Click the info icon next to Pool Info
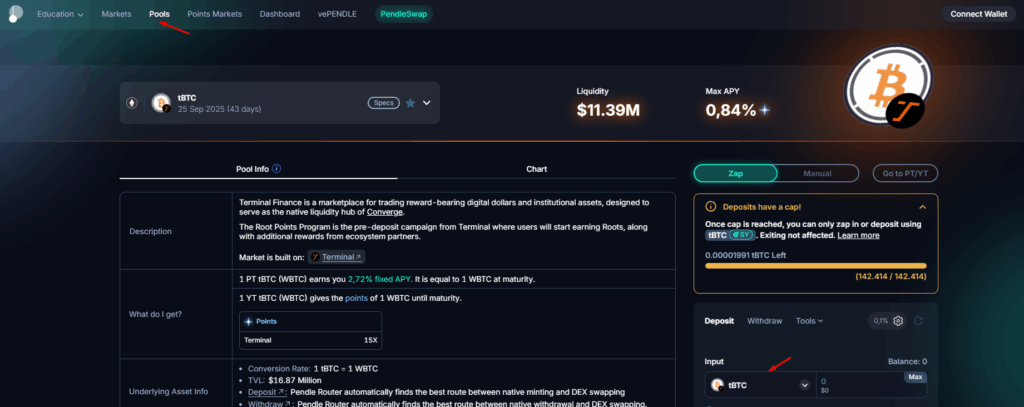 [277, 169]
